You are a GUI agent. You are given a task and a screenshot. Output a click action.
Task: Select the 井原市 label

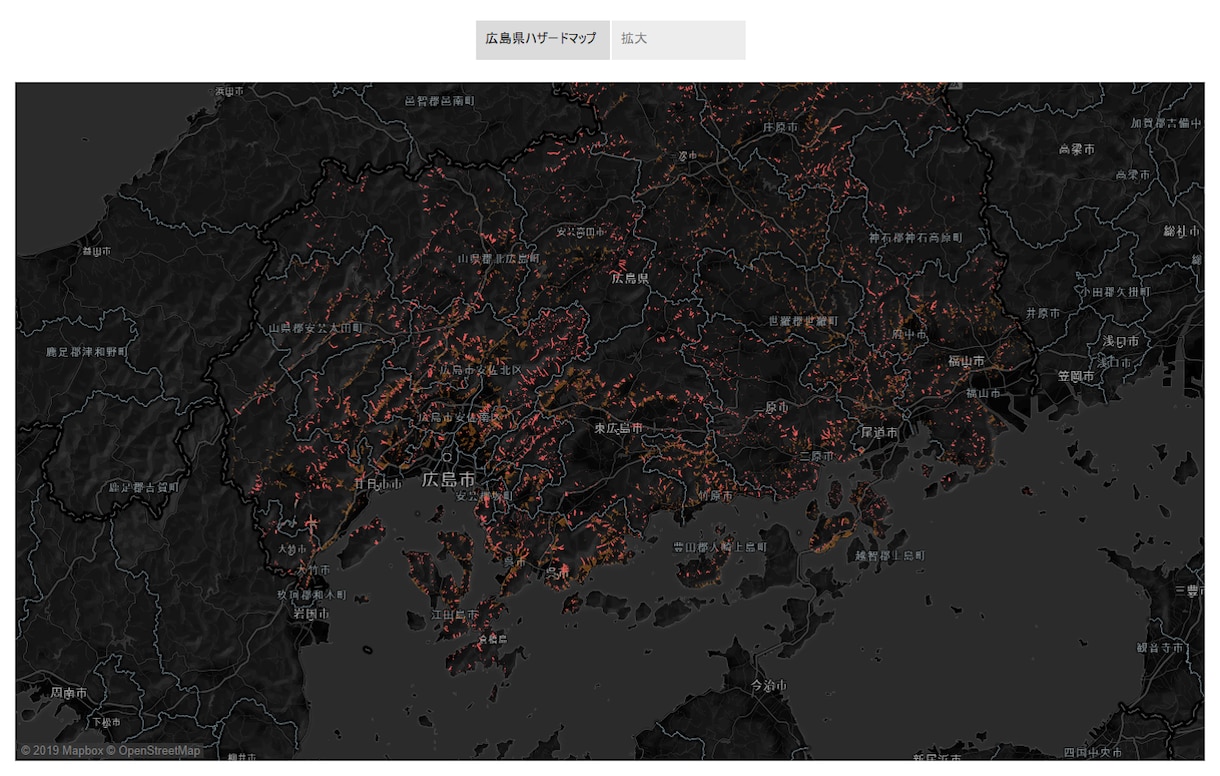(1042, 313)
